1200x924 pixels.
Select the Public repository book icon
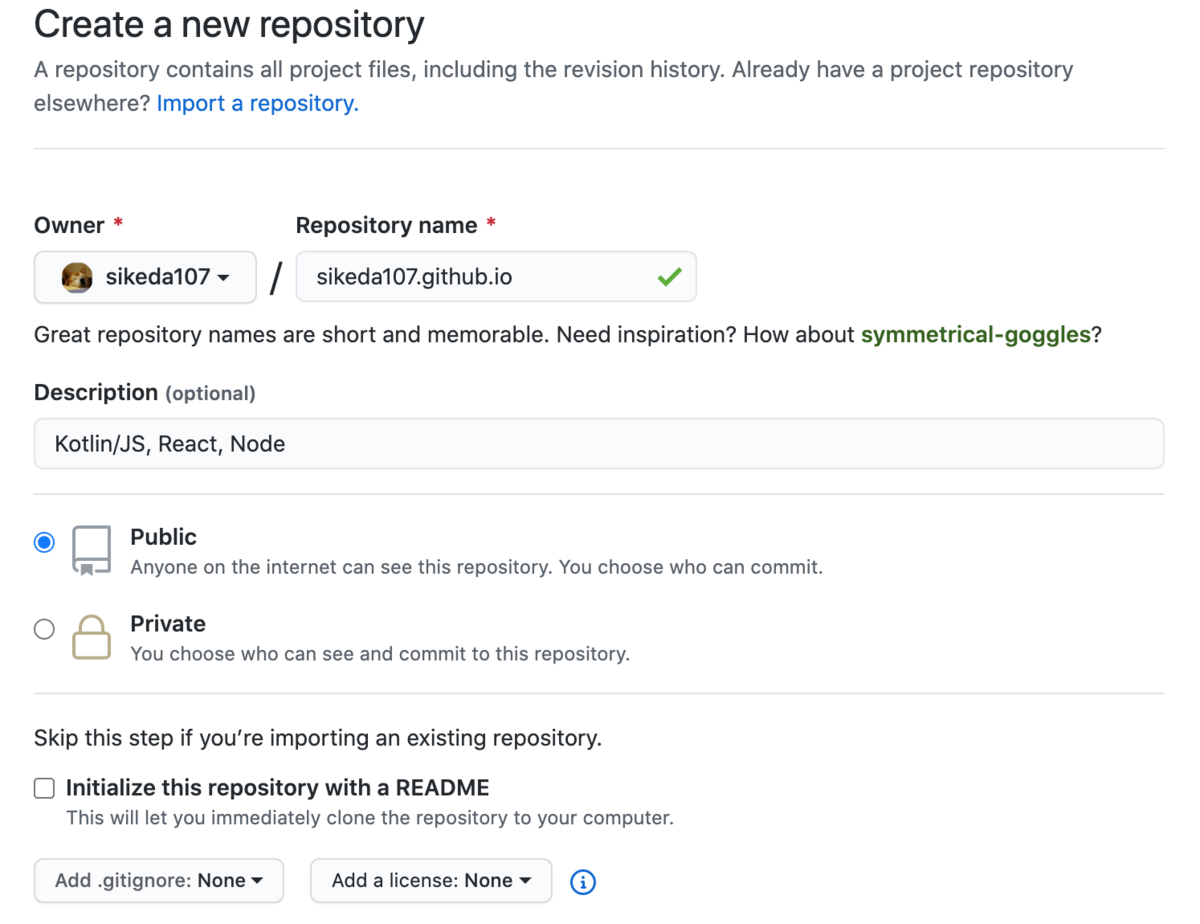click(91, 549)
